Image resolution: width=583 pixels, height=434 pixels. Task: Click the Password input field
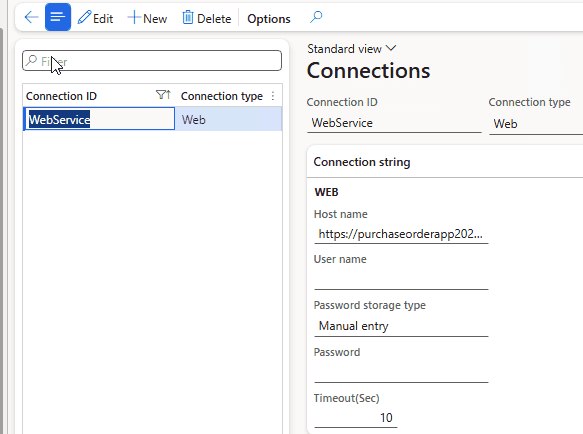coord(401,373)
